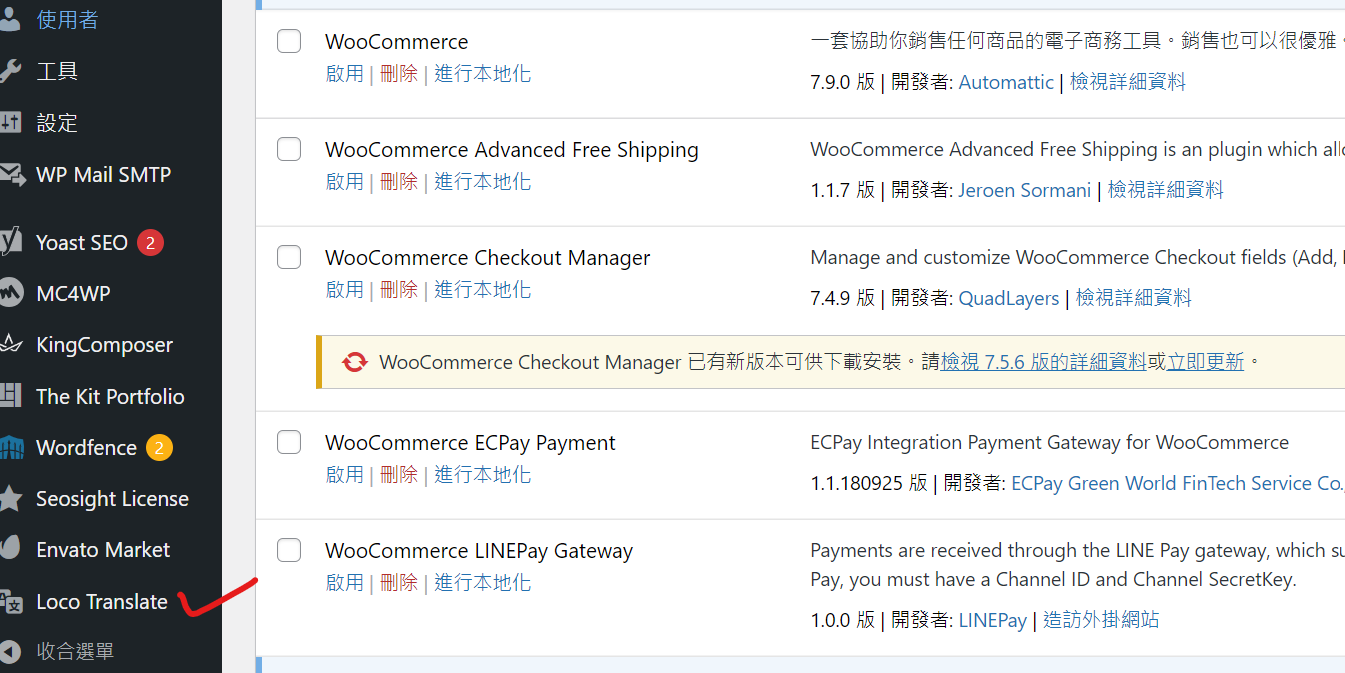Tick the WooCommerce plugin checkbox
This screenshot has width=1345, height=673.
tap(289, 41)
